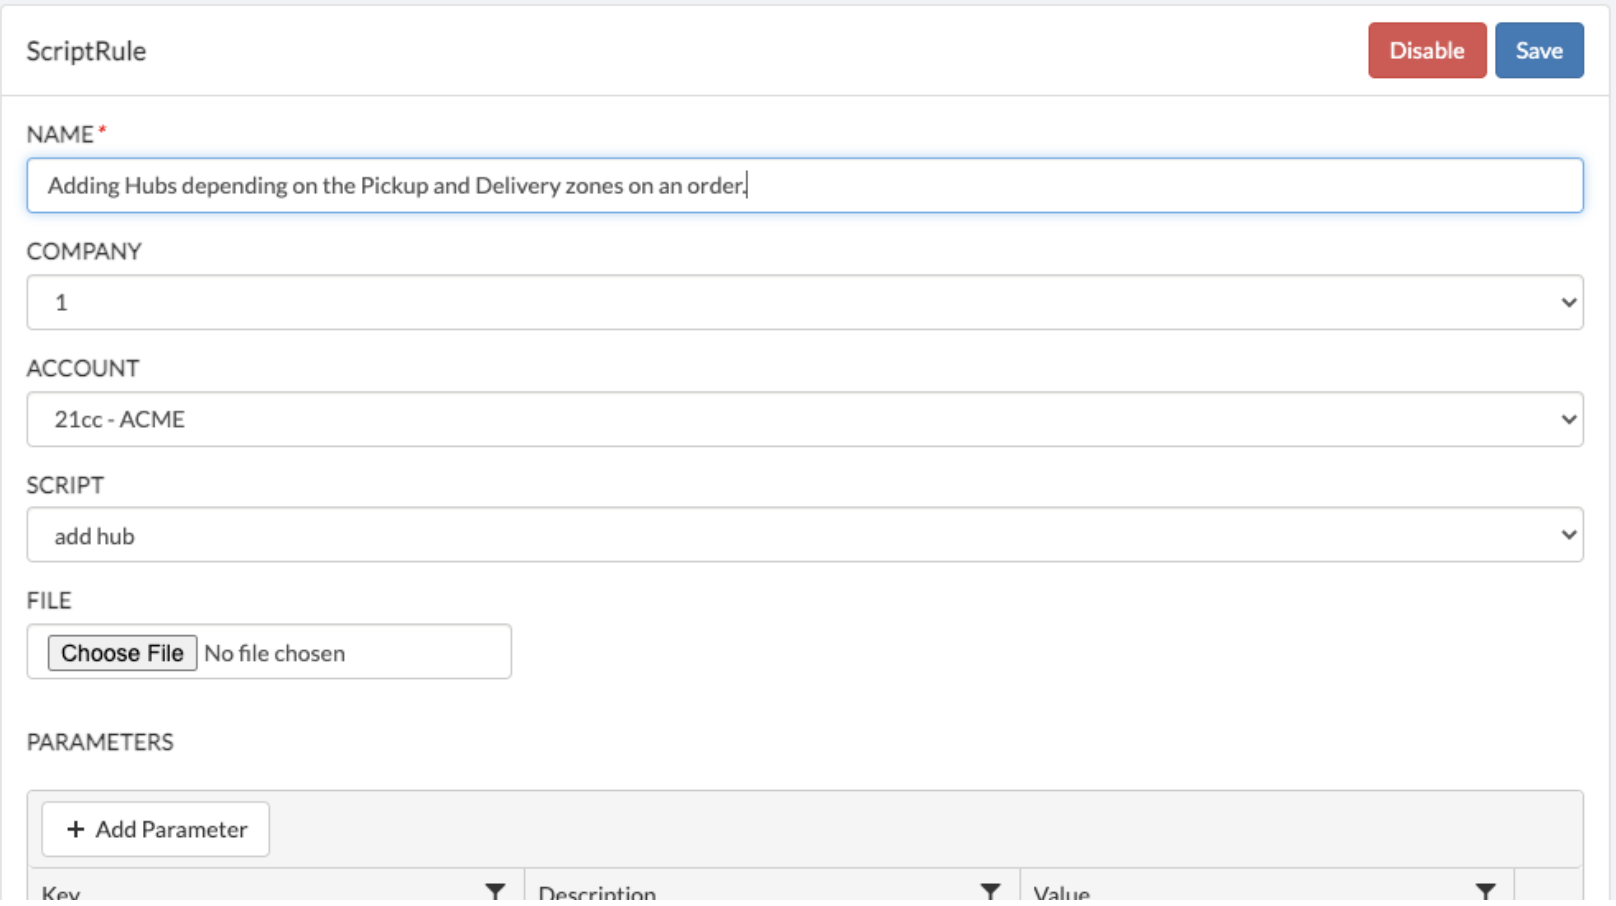Filter the Description column
Viewport: 1616px width, 906px height.
click(990, 892)
